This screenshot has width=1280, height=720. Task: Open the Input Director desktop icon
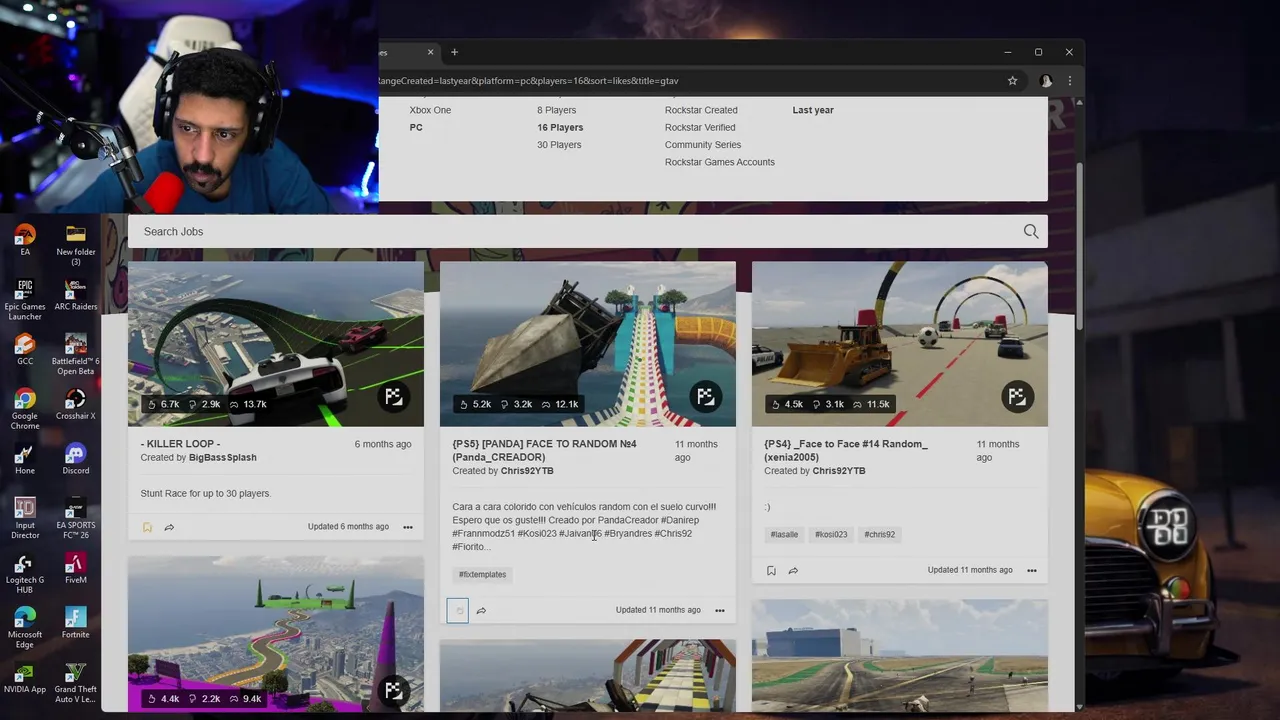tap(25, 519)
